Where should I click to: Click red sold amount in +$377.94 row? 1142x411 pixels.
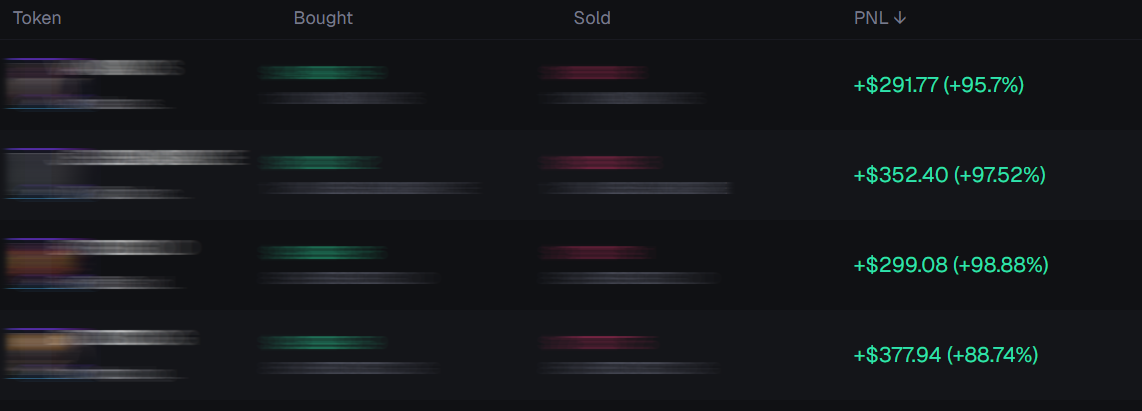tap(599, 342)
